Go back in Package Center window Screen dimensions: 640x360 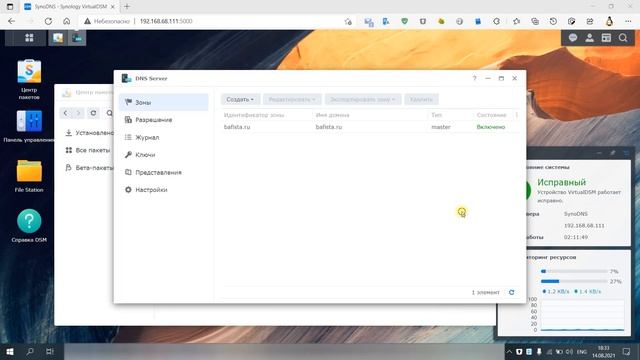(x=65, y=113)
